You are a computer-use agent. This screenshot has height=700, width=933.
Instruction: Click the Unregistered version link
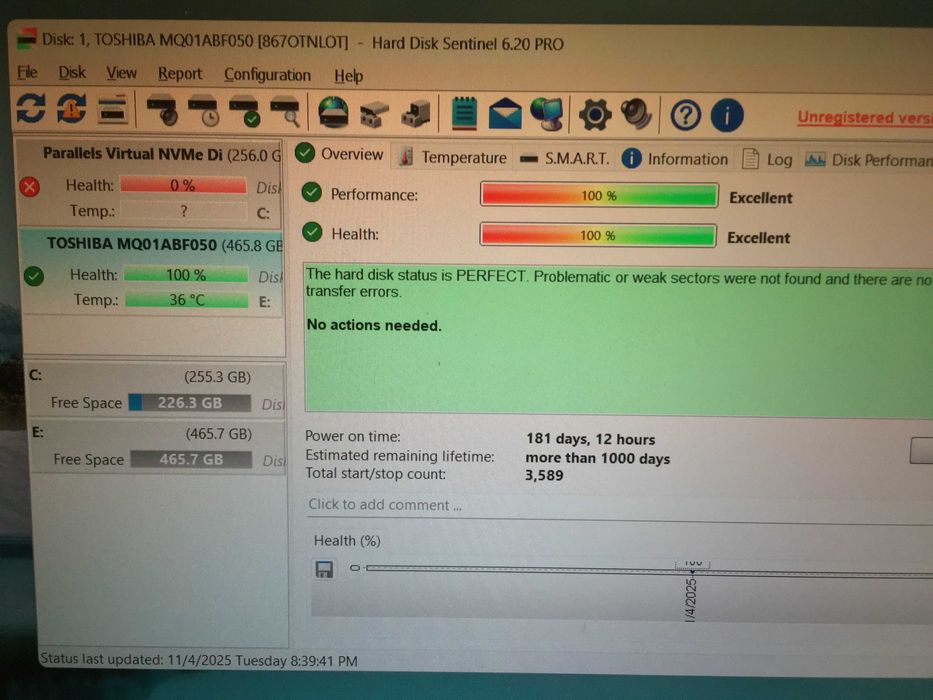click(x=865, y=118)
